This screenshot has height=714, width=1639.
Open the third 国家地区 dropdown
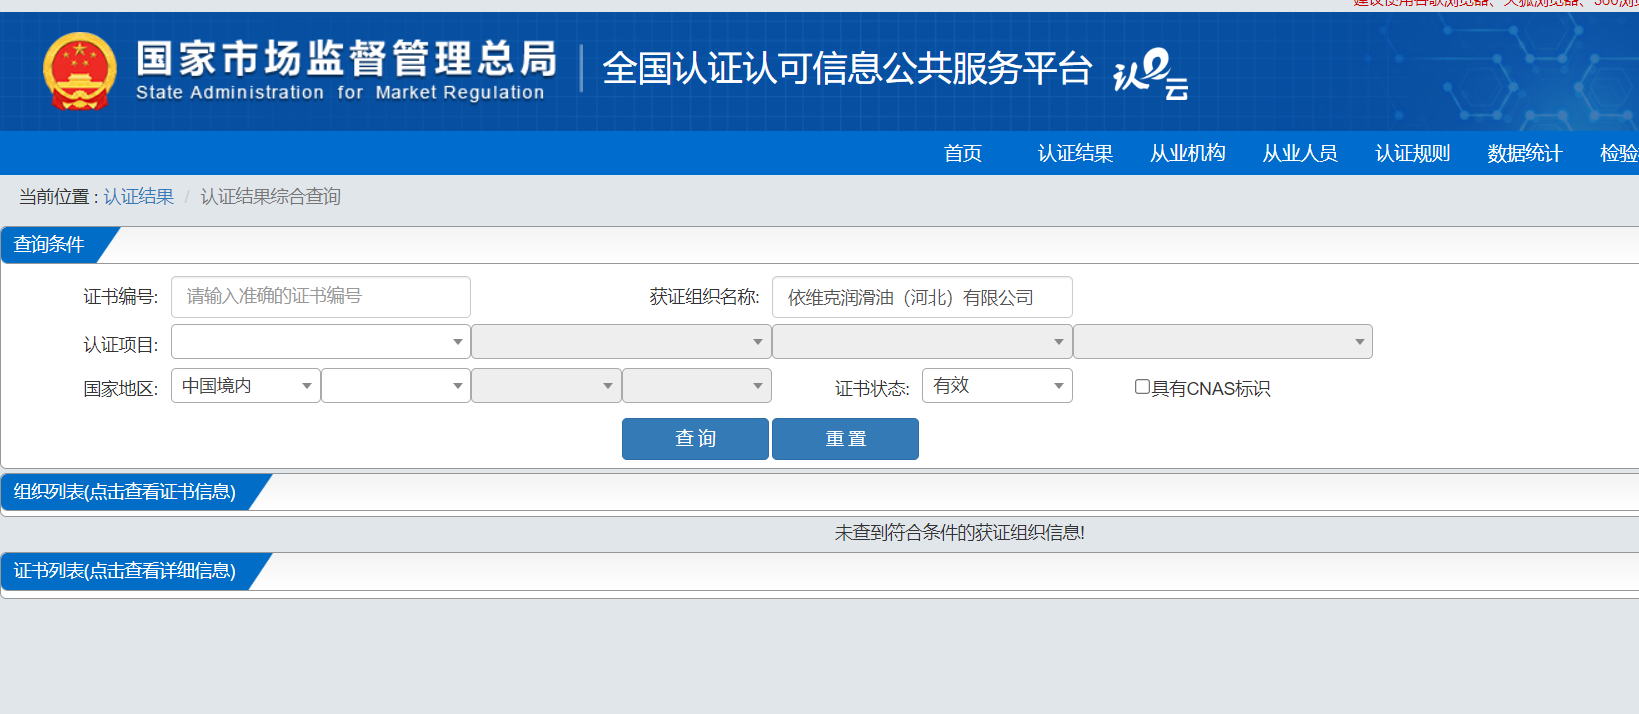click(x=546, y=386)
